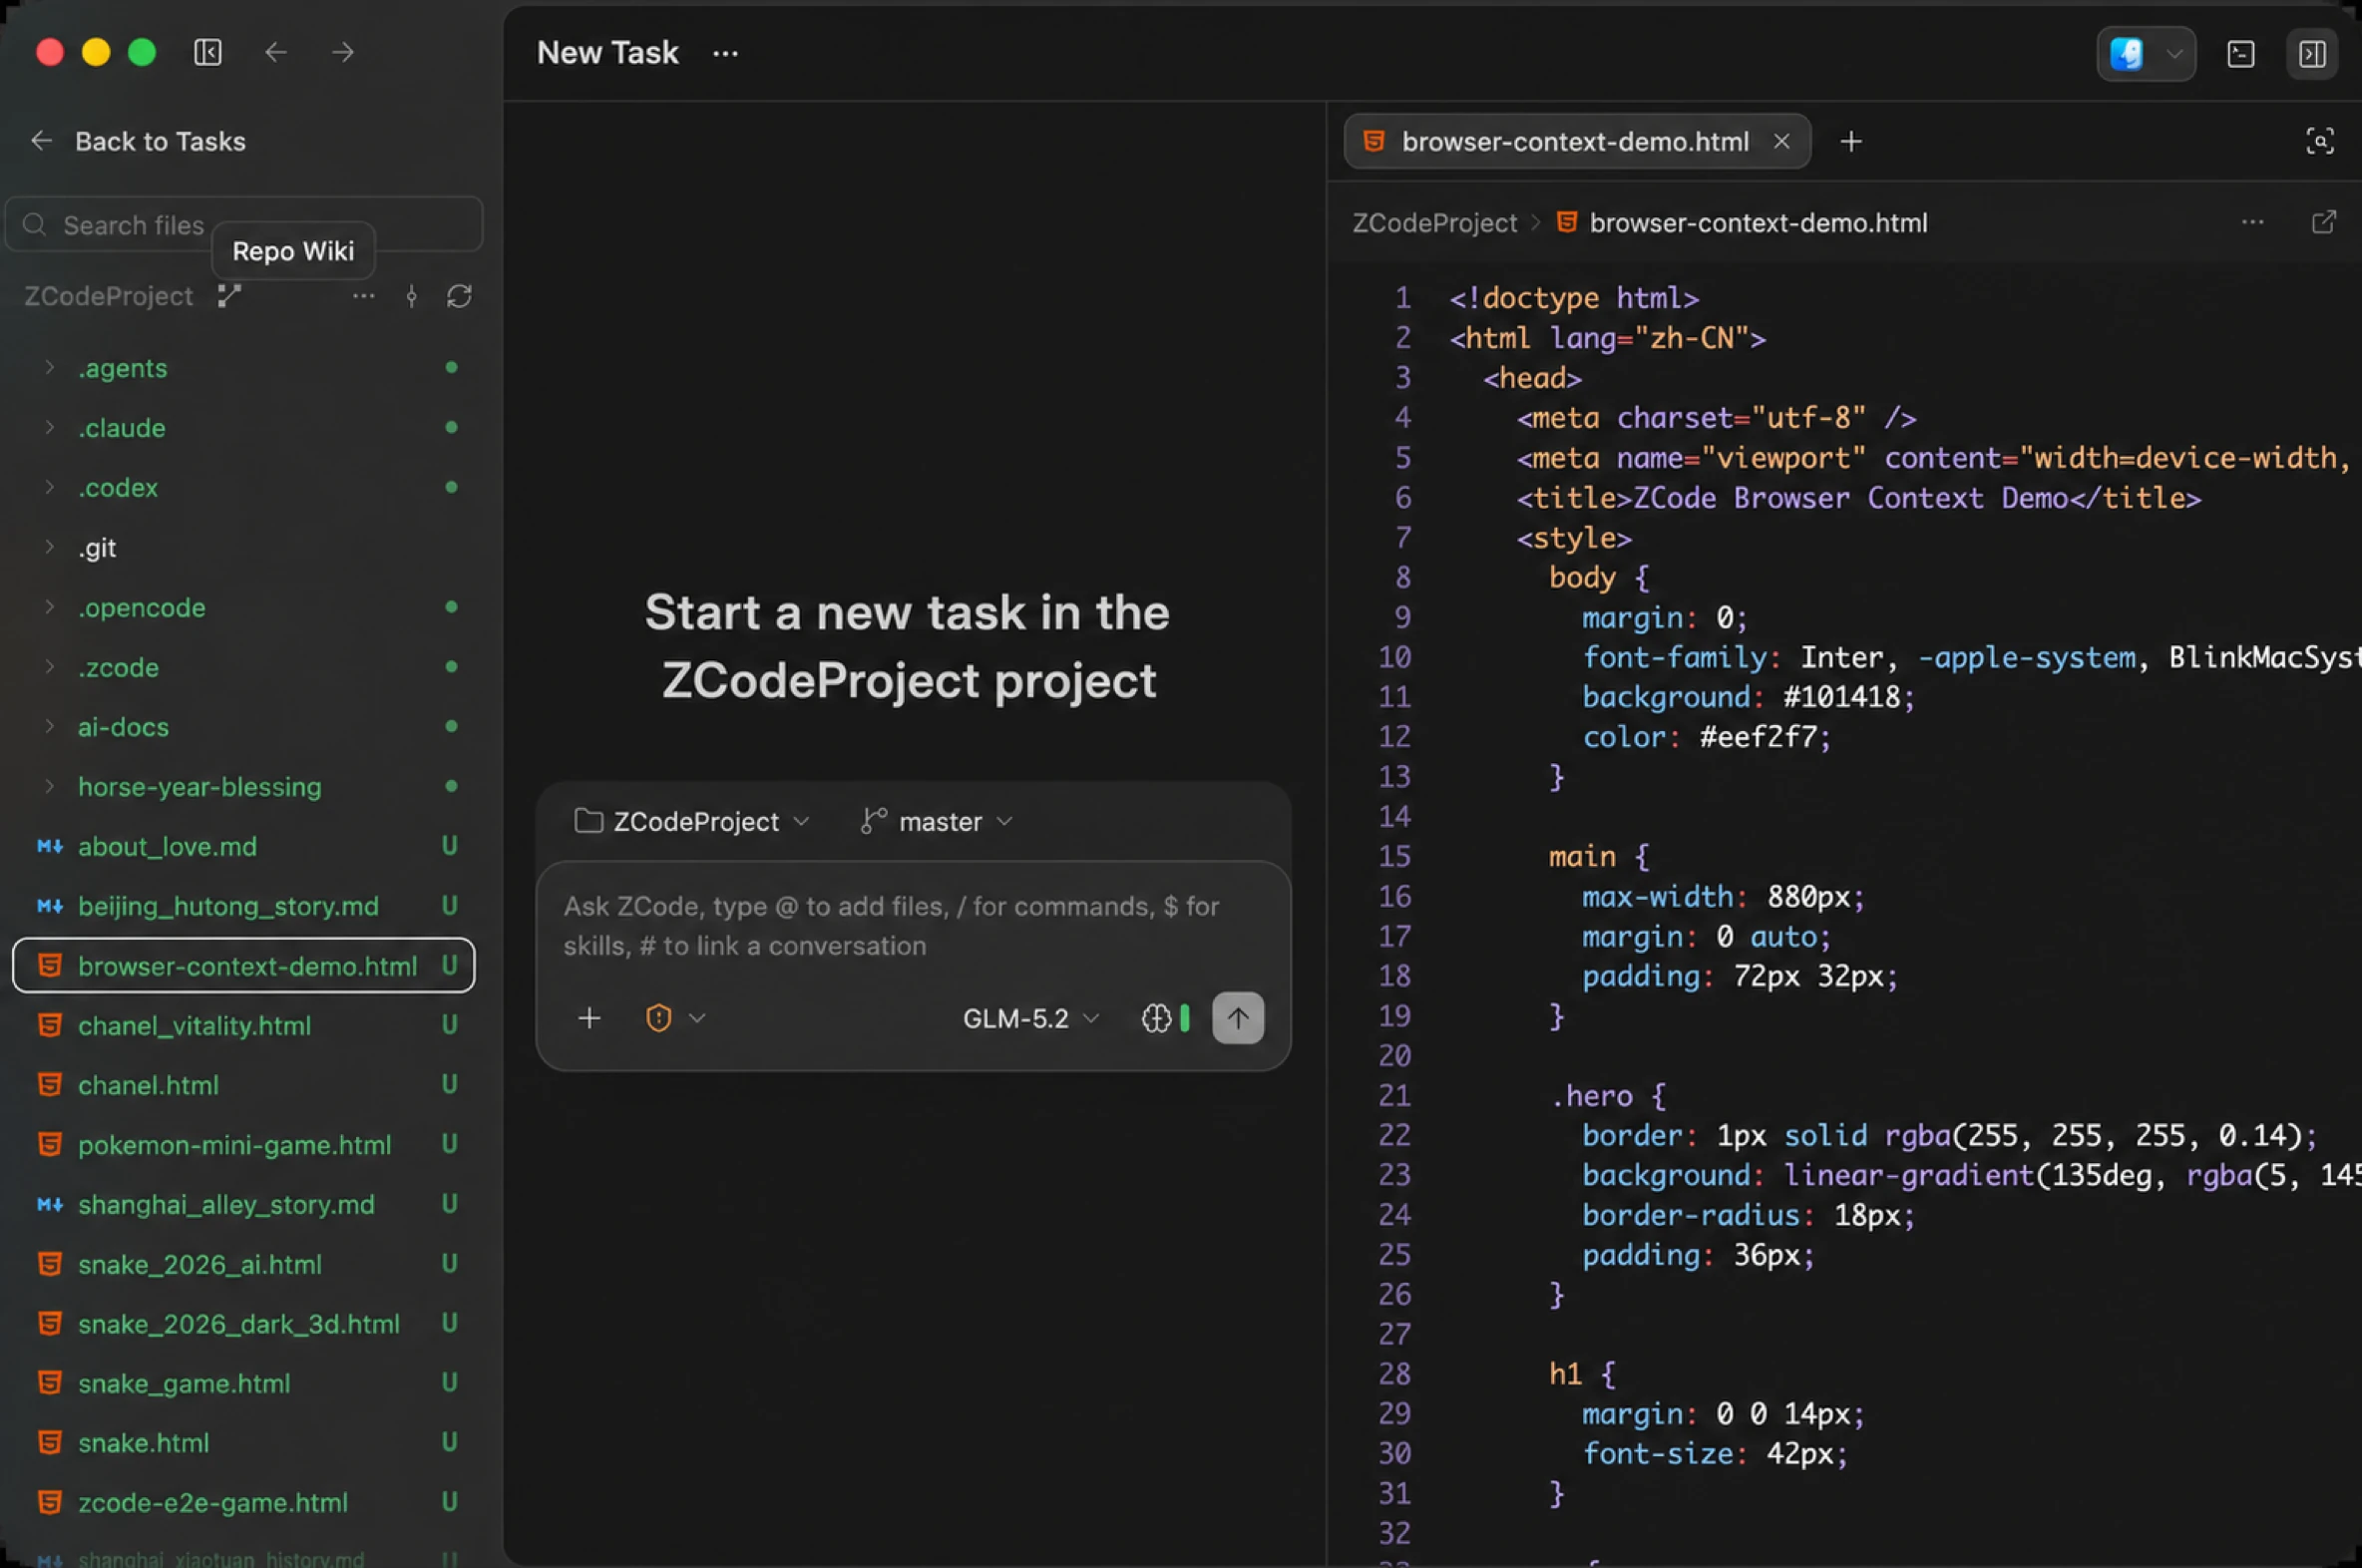Open snake_2026_ai.html file

click(x=243, y=1264)
